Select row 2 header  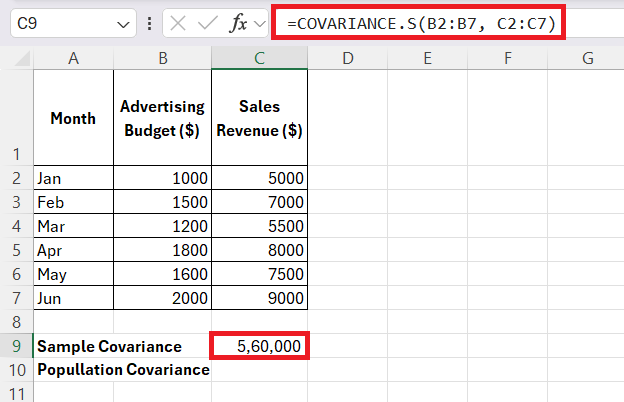click(17, 178)
